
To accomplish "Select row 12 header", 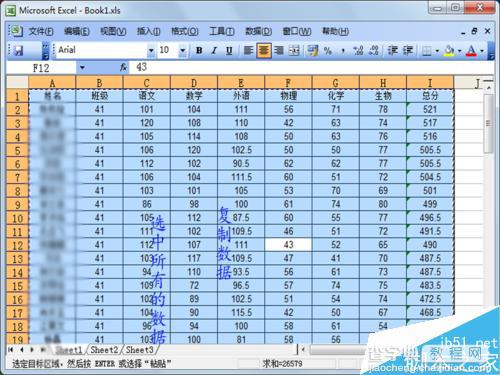I will pyautogui.click(x=17, y=245).
